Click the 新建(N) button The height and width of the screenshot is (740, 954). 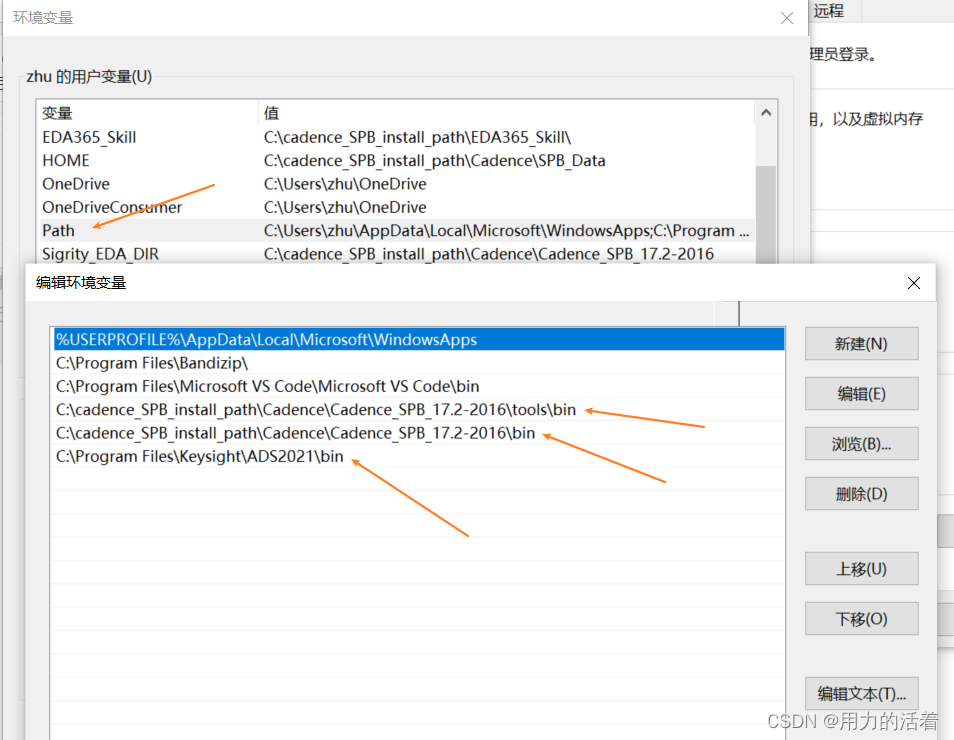coord(861,344)
